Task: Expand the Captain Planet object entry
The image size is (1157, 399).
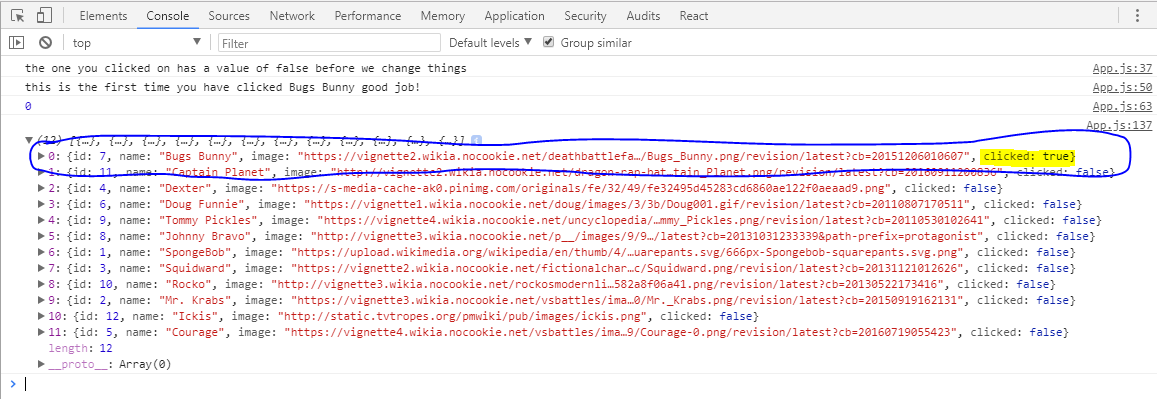Action: tap(41, 173)
